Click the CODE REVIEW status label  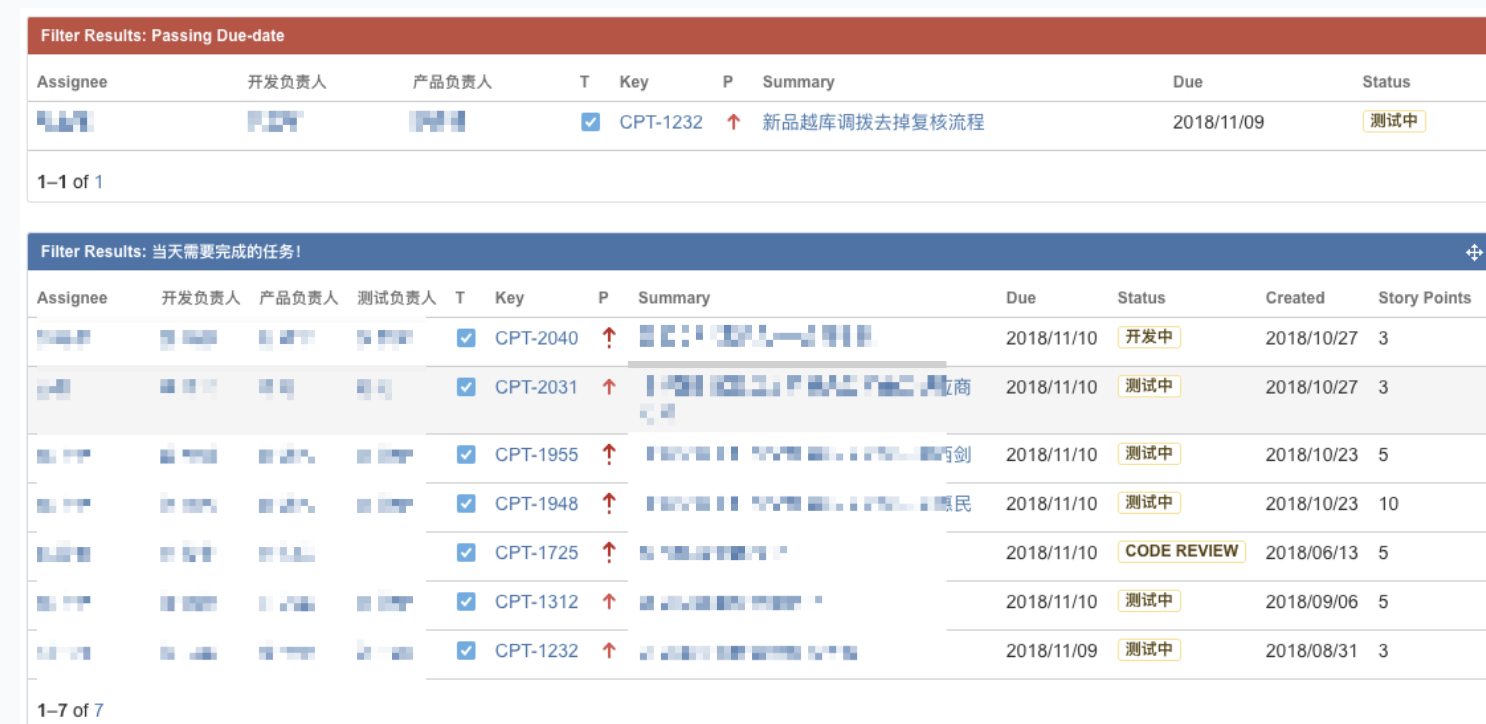click(1182, 551)
